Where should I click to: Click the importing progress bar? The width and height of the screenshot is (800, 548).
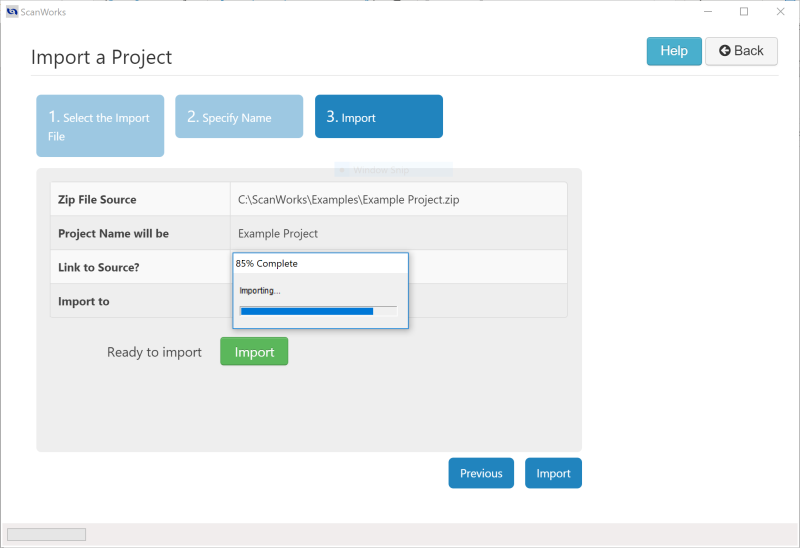[318, 311]
